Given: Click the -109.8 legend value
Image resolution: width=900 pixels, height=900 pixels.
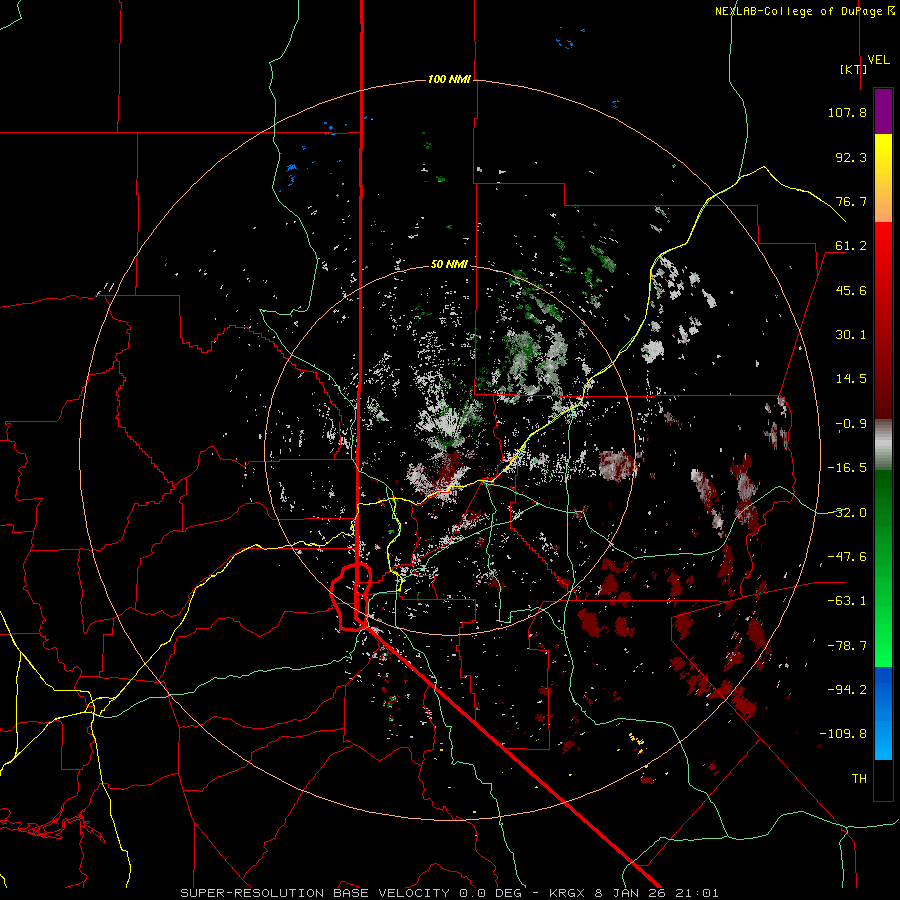Looking at the screenshot, I should tap(843, 734).
